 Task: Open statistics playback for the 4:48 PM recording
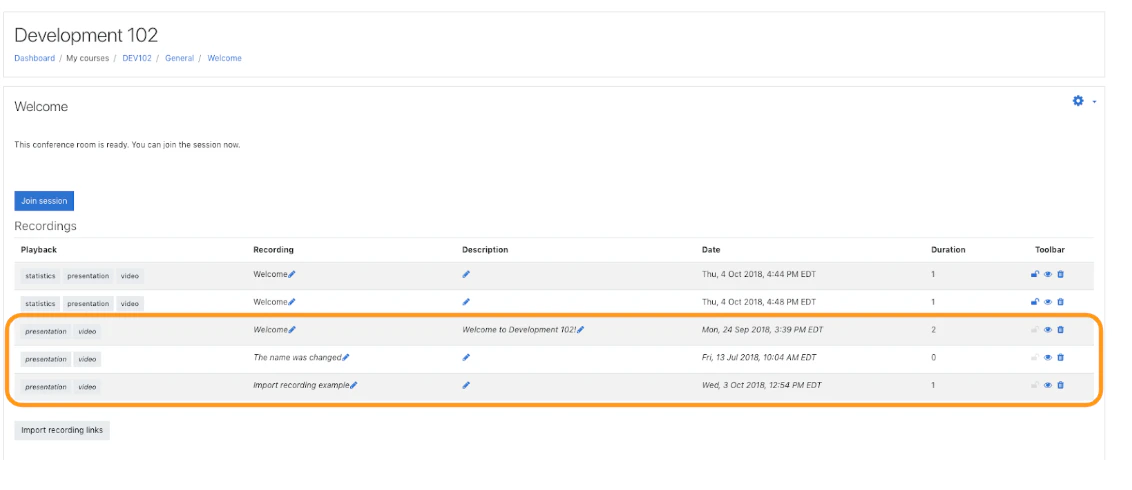click(x=40, y=304)
